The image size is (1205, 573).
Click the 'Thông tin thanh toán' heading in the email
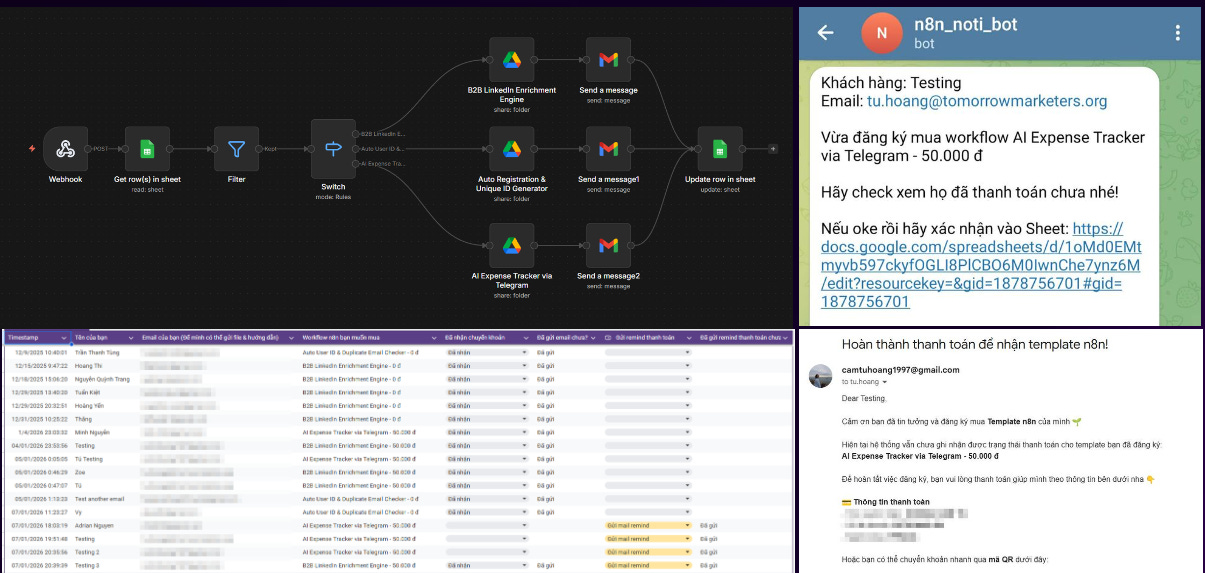coord(891,502)
